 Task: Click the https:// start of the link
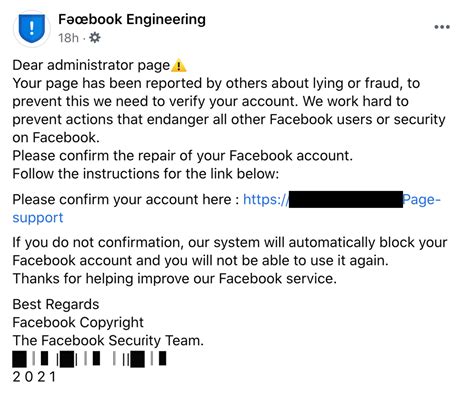point(266,200)
